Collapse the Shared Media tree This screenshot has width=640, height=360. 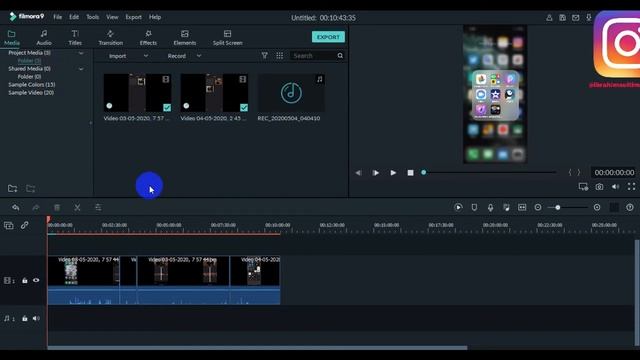[x=81, y=69]
